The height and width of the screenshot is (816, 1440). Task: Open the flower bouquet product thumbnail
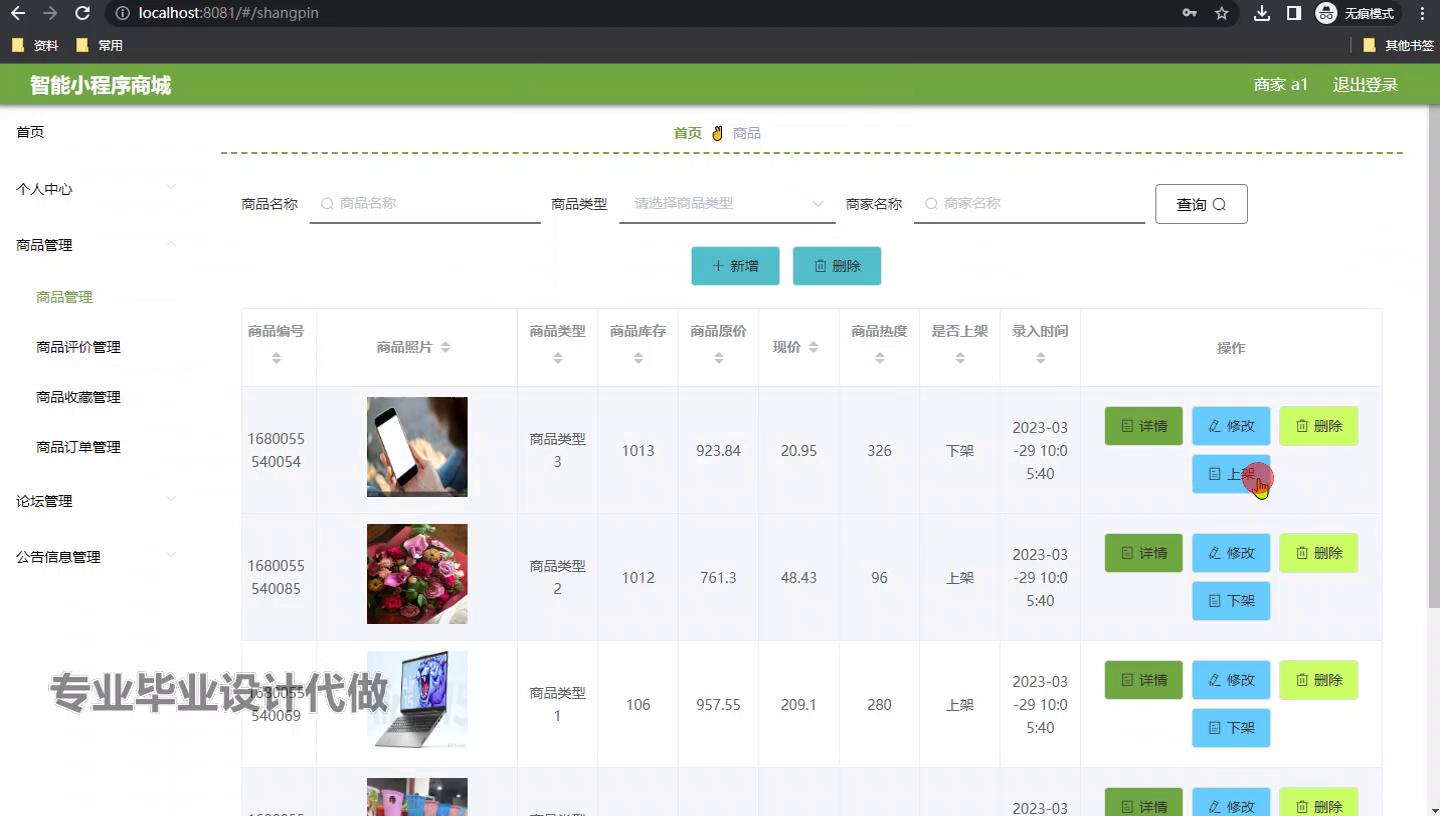[417, 574]
